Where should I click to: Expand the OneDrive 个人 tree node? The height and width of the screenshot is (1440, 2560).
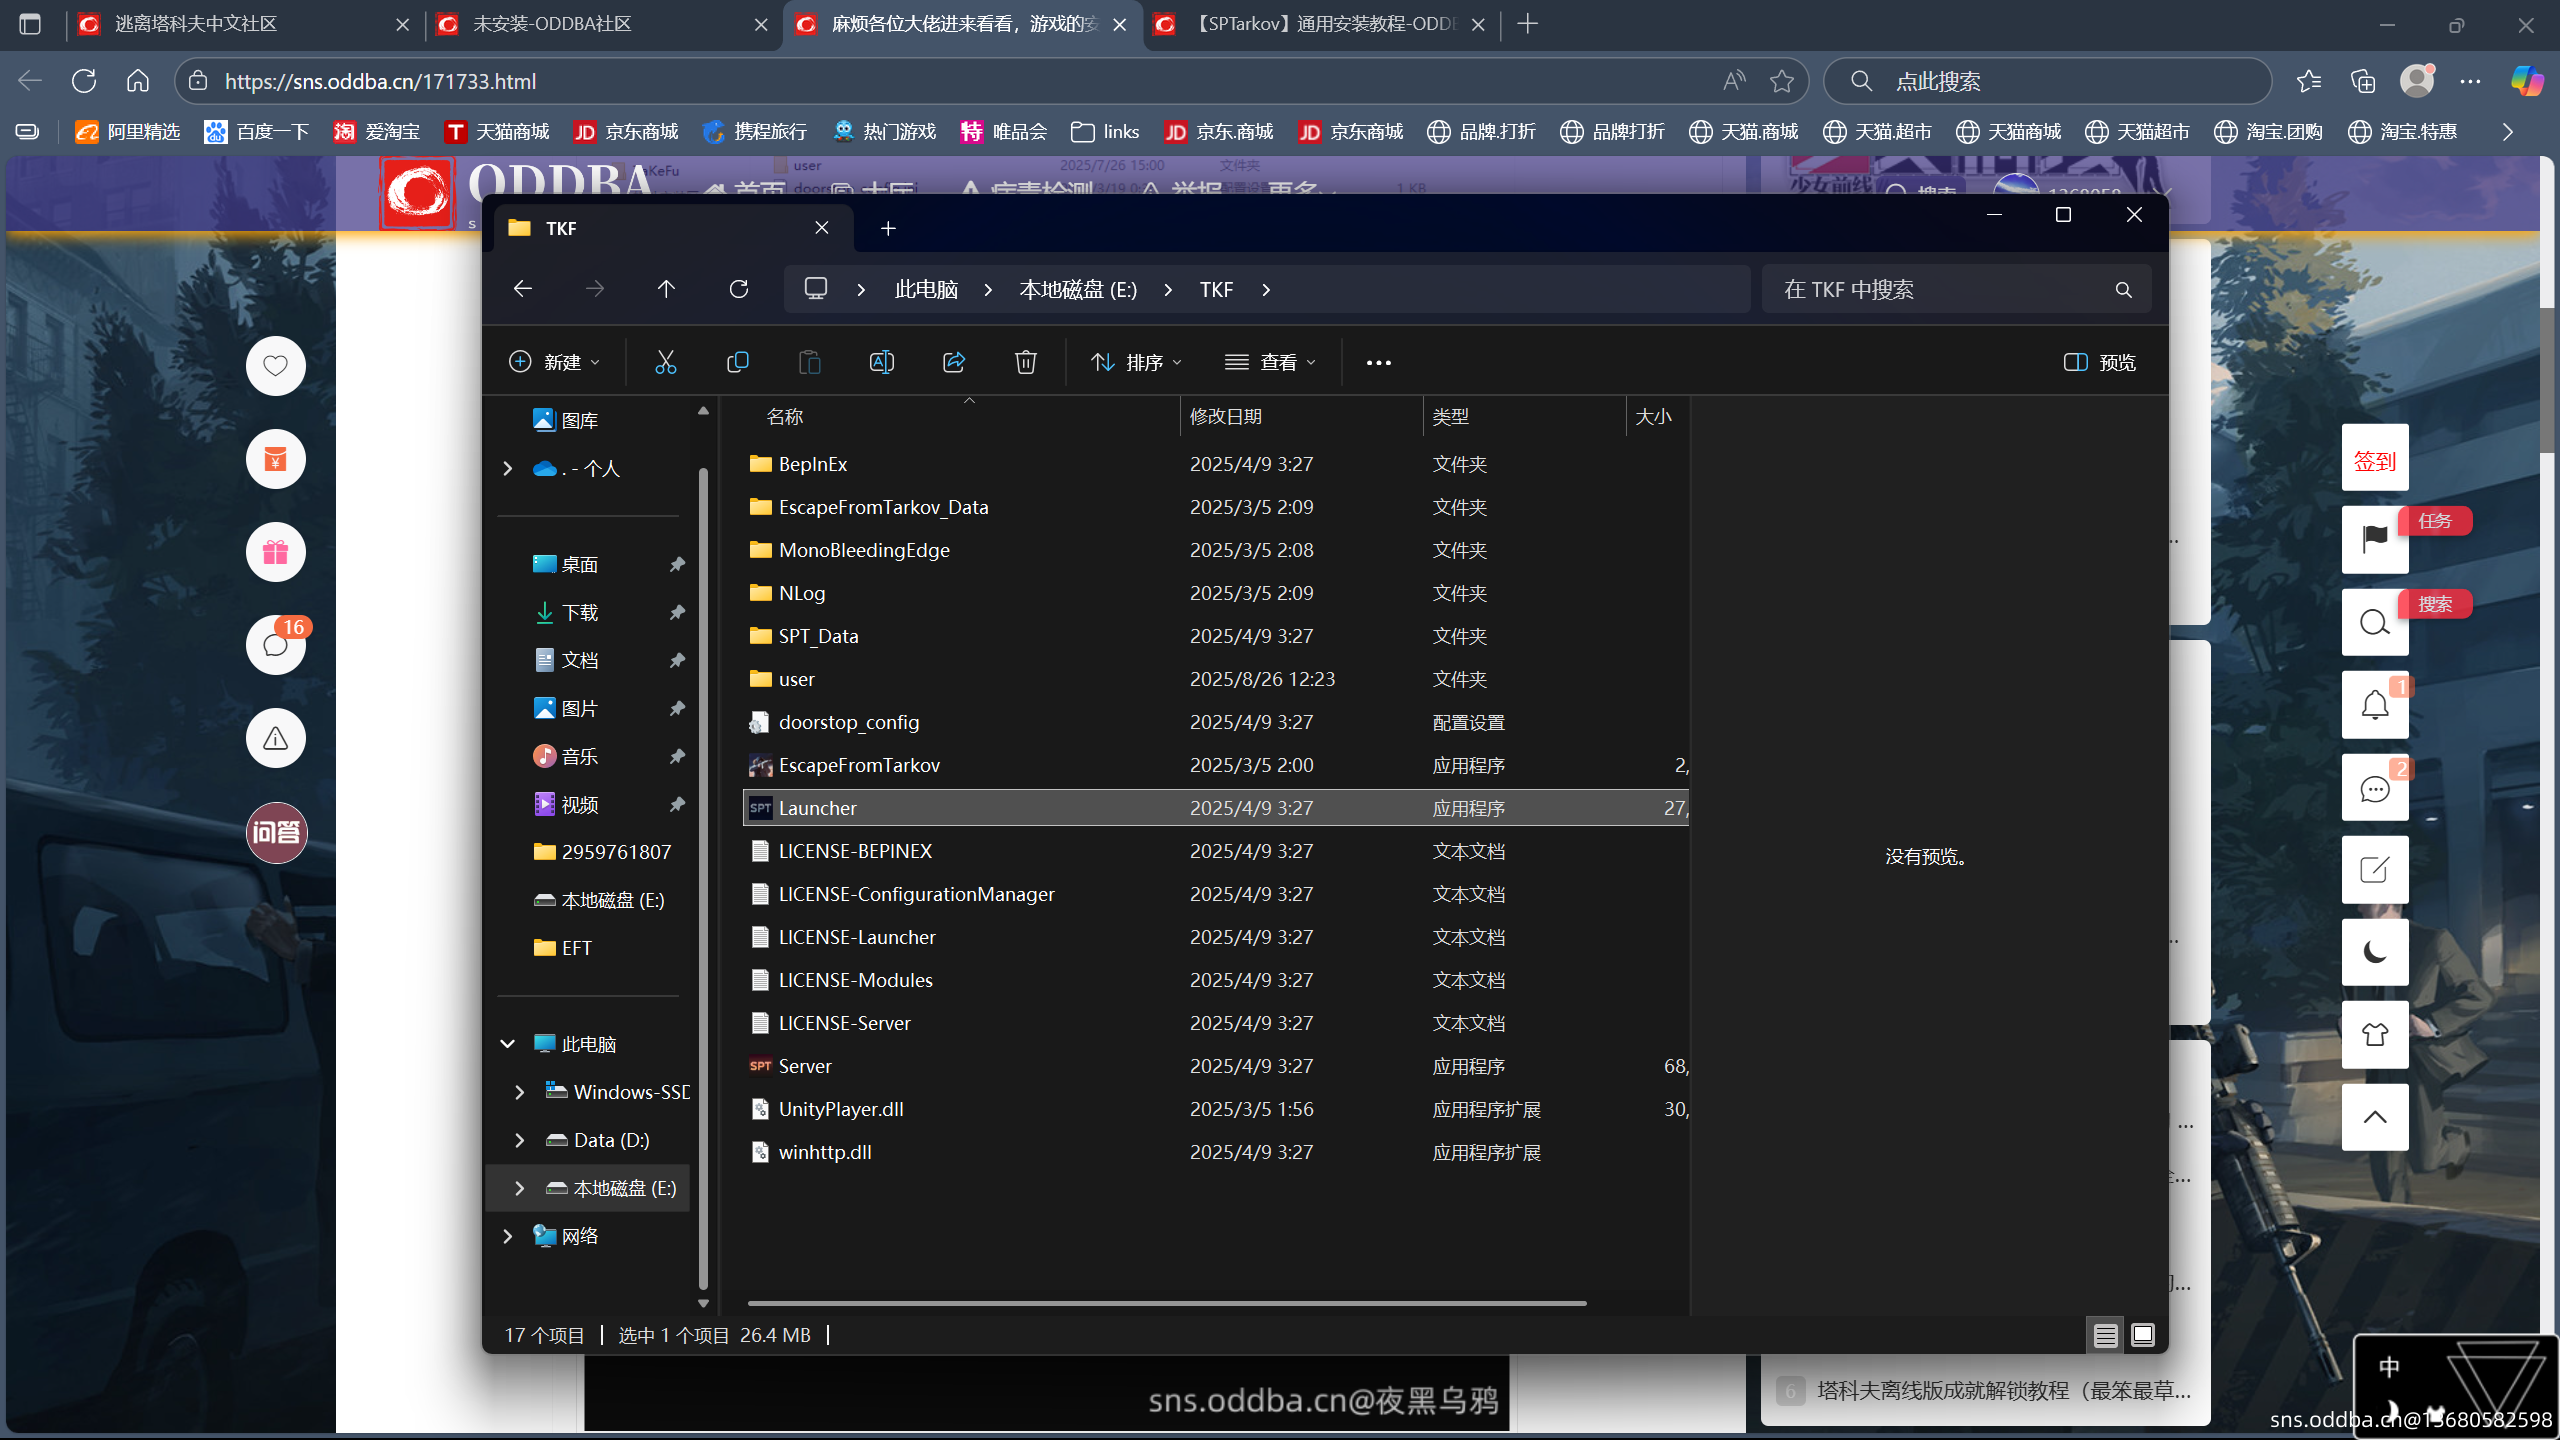[x=508, y=468]
